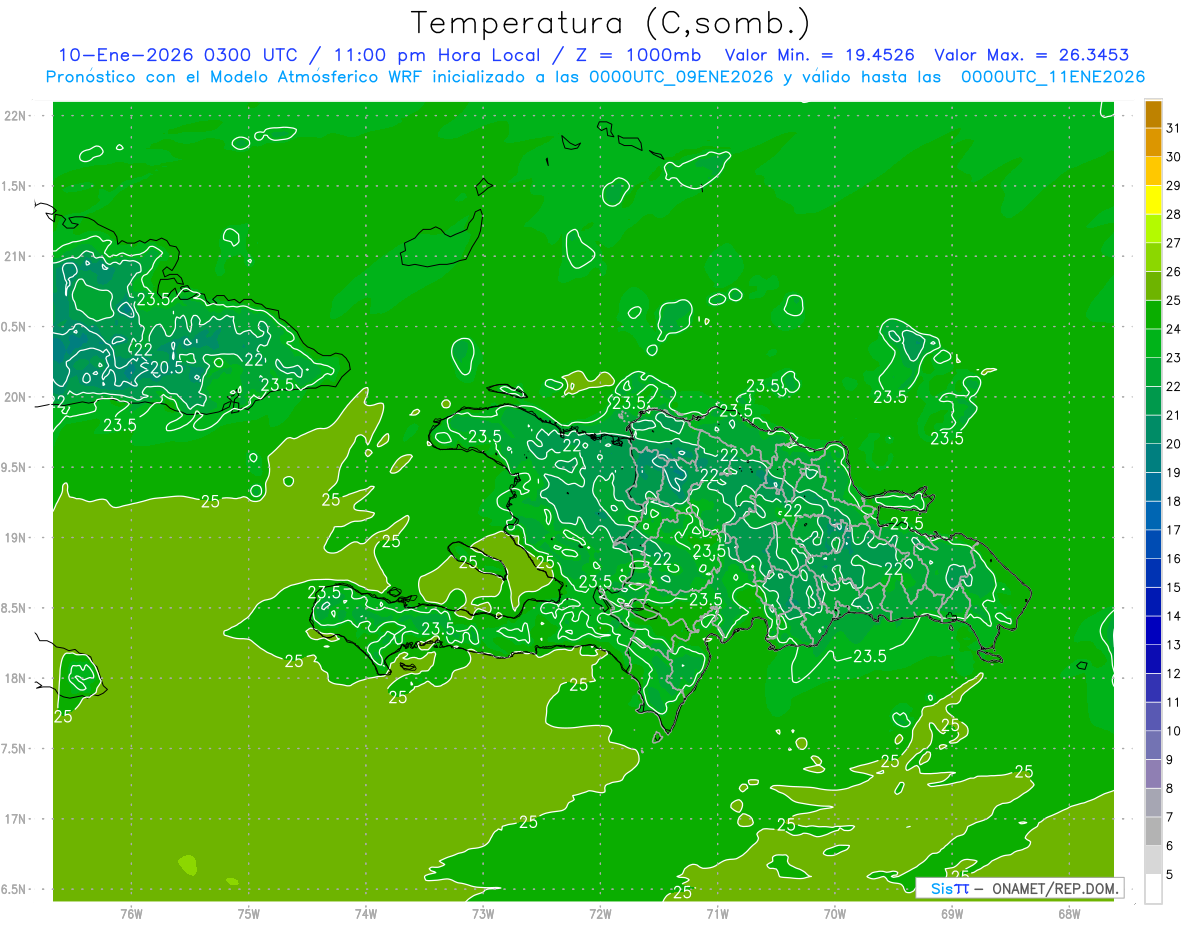Click the color bar segment between 24 and 25
1200x927 pixels.
(1153, 315)
